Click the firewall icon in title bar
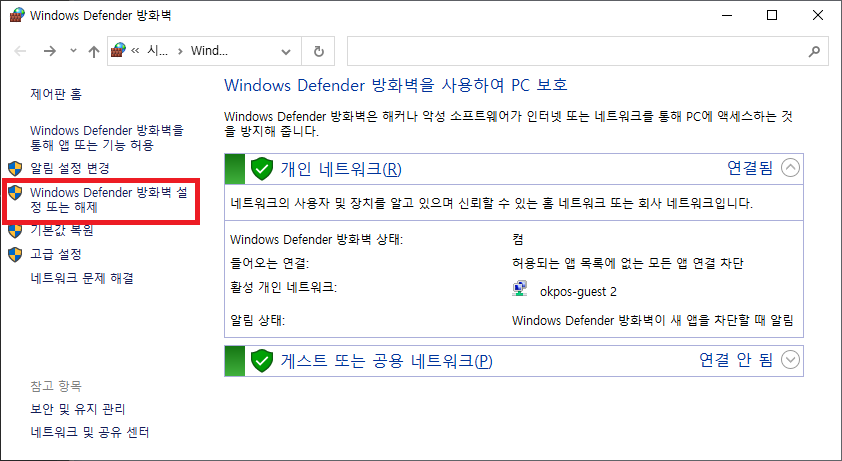 pos(16,15)
